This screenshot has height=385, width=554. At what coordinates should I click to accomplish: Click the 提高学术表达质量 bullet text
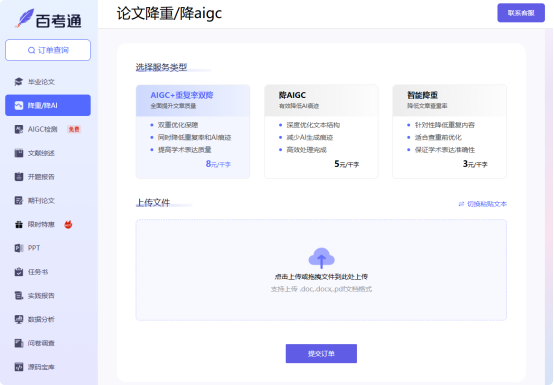point(184,150)
